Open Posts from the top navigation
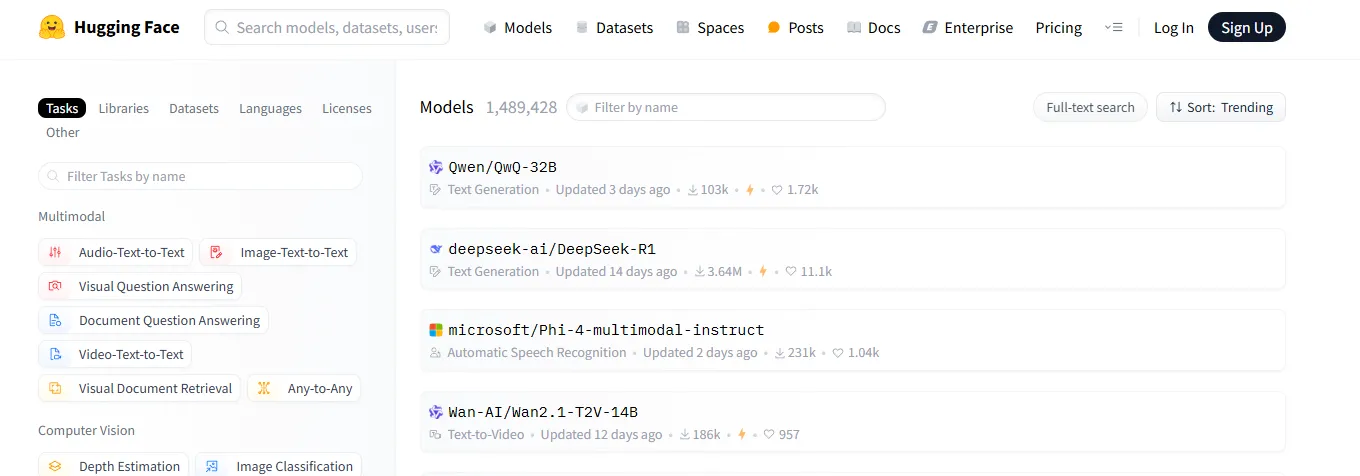 [795, 28]
